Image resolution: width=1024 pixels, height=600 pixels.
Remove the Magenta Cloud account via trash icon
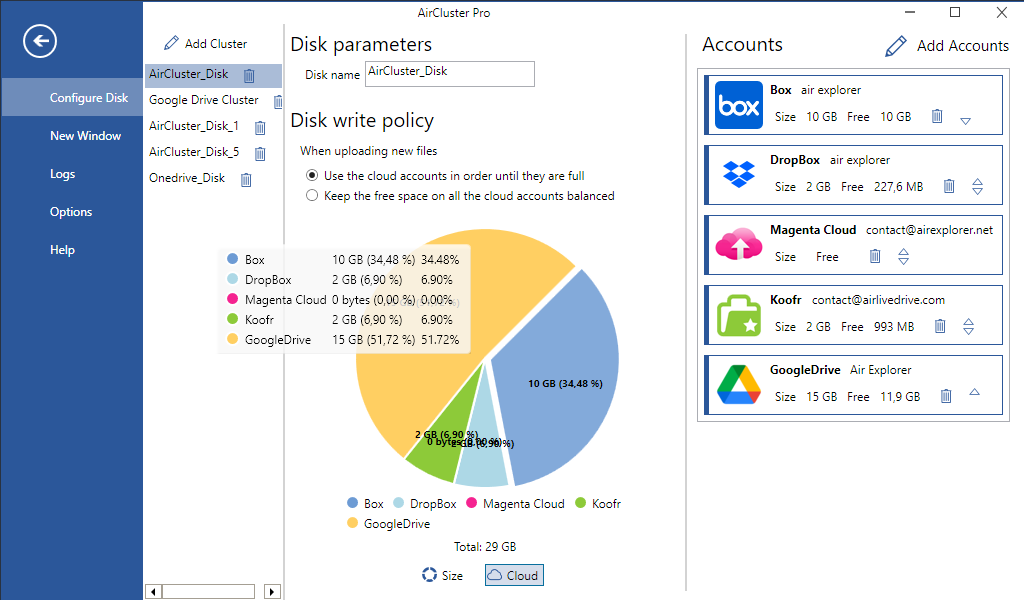(875, 256)
